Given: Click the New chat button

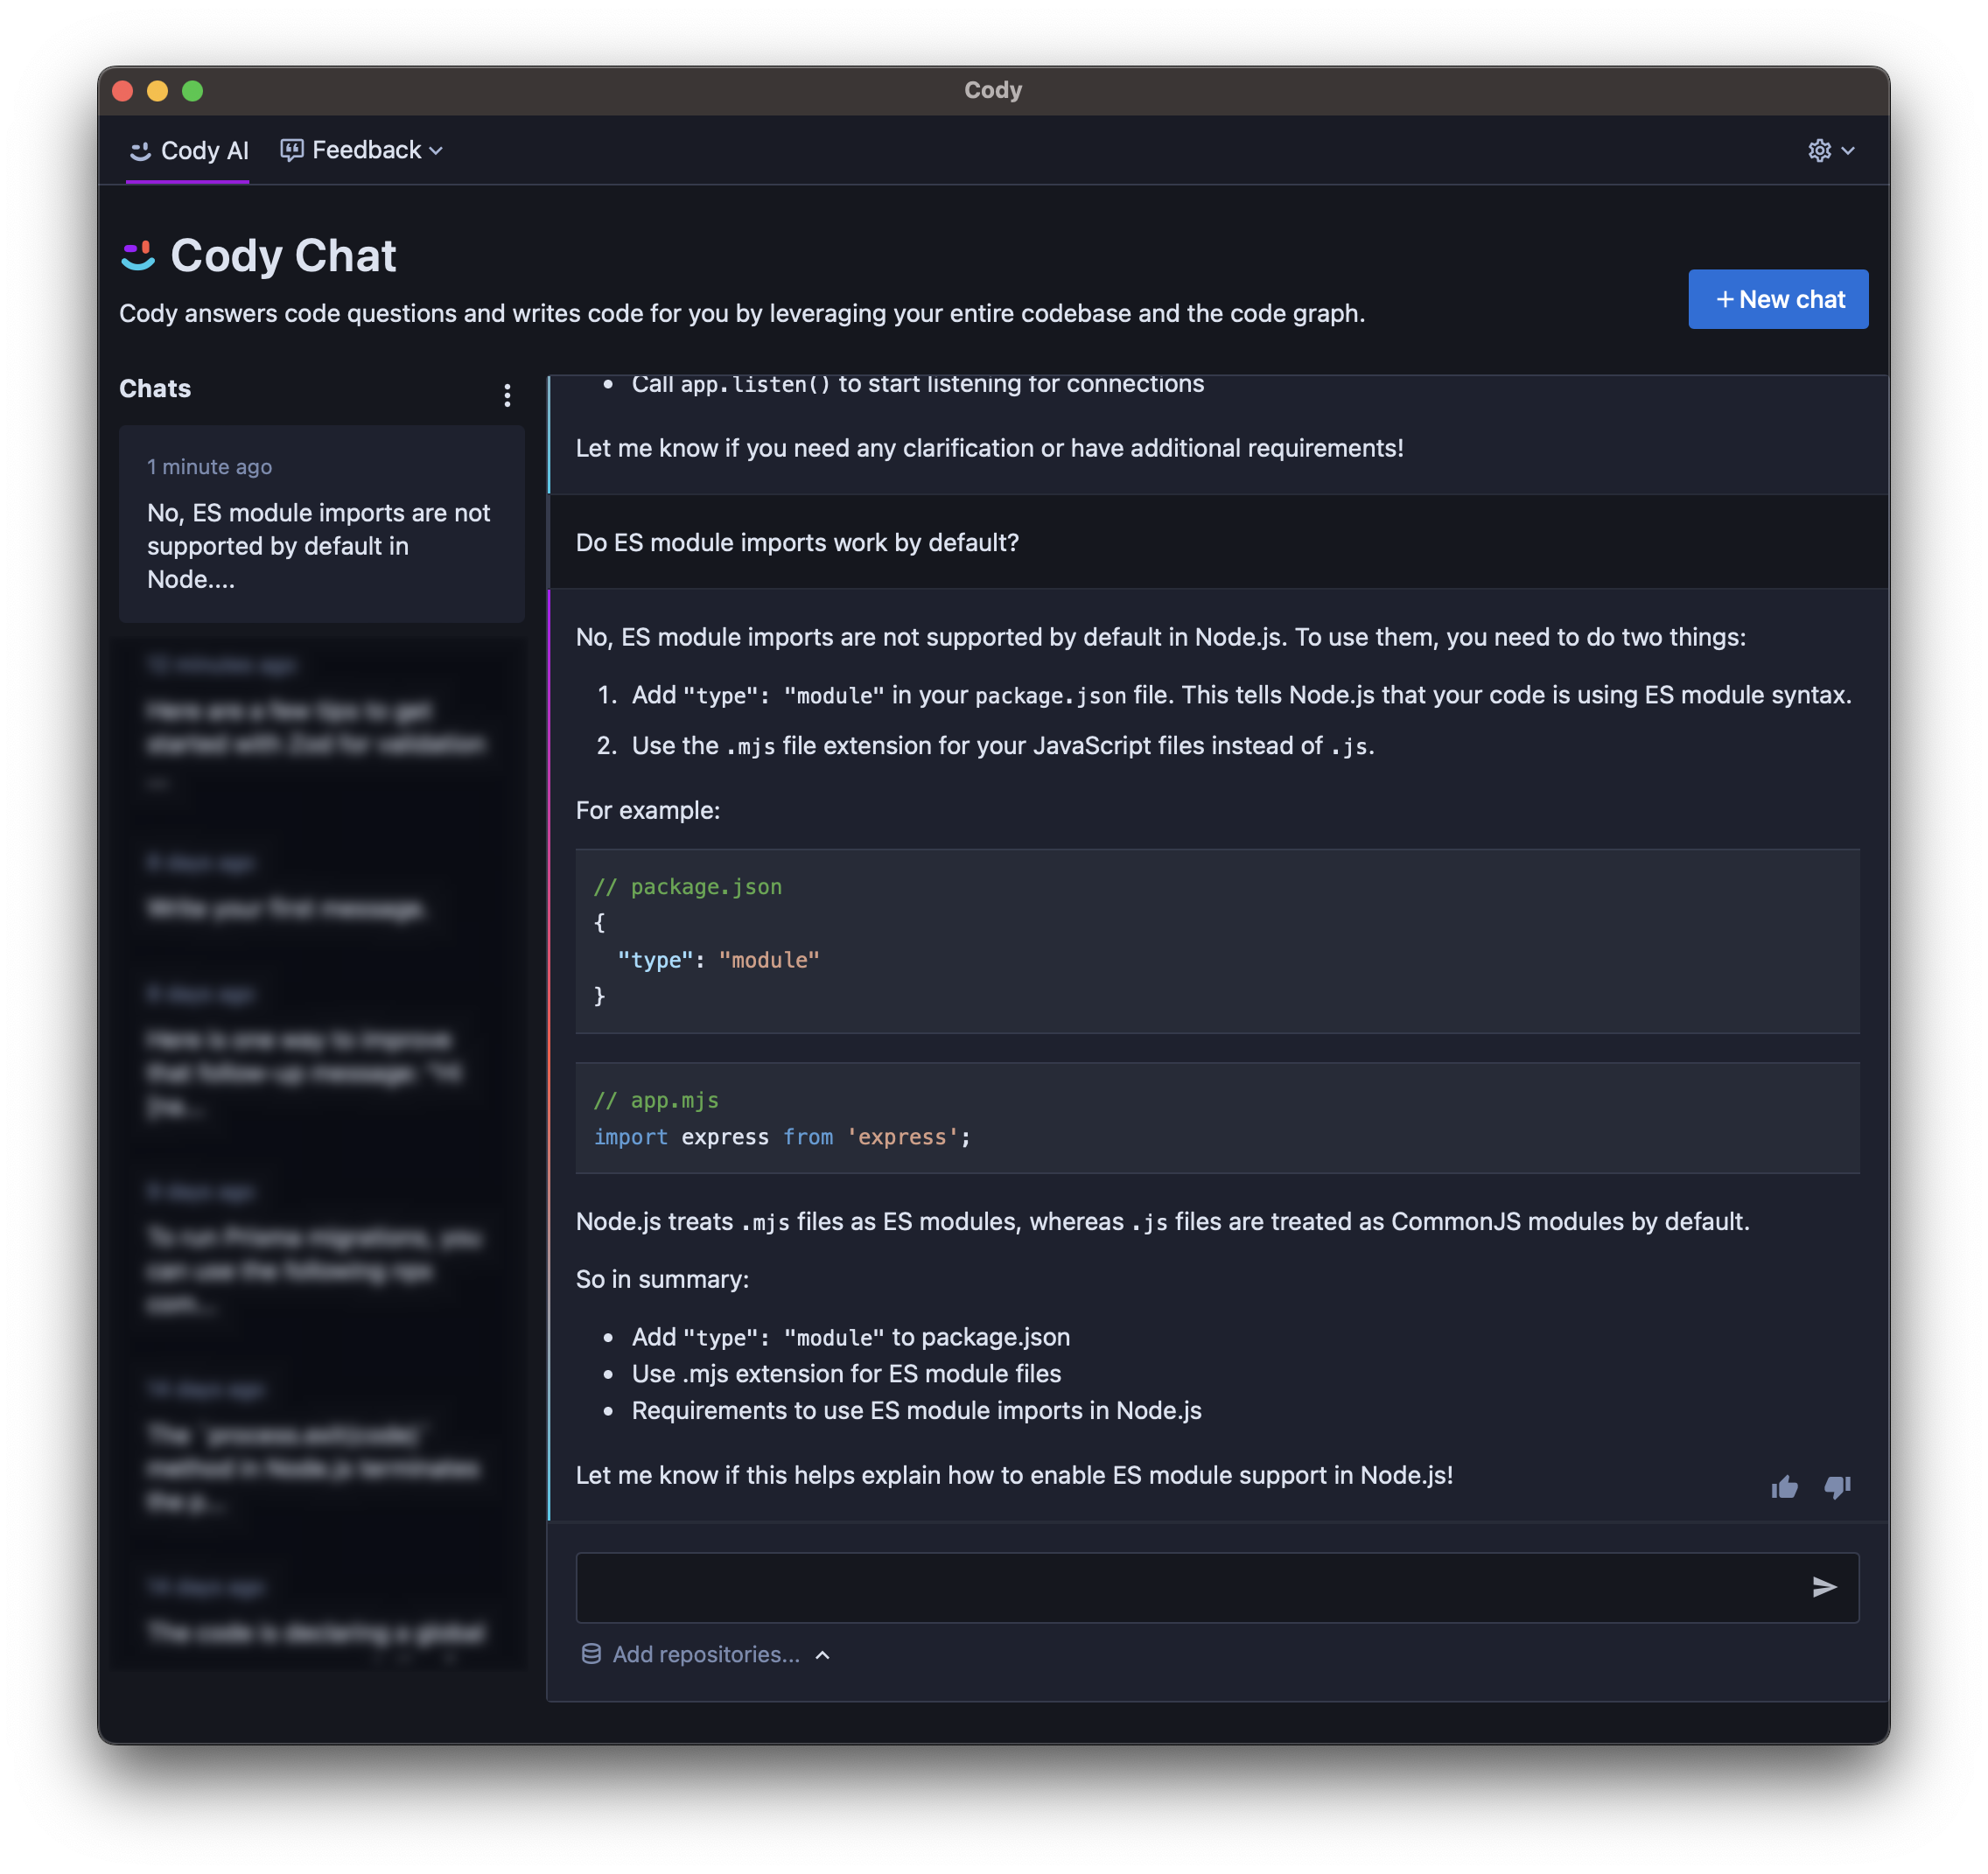Looking at the screenshot, I should click(1777, 297).
